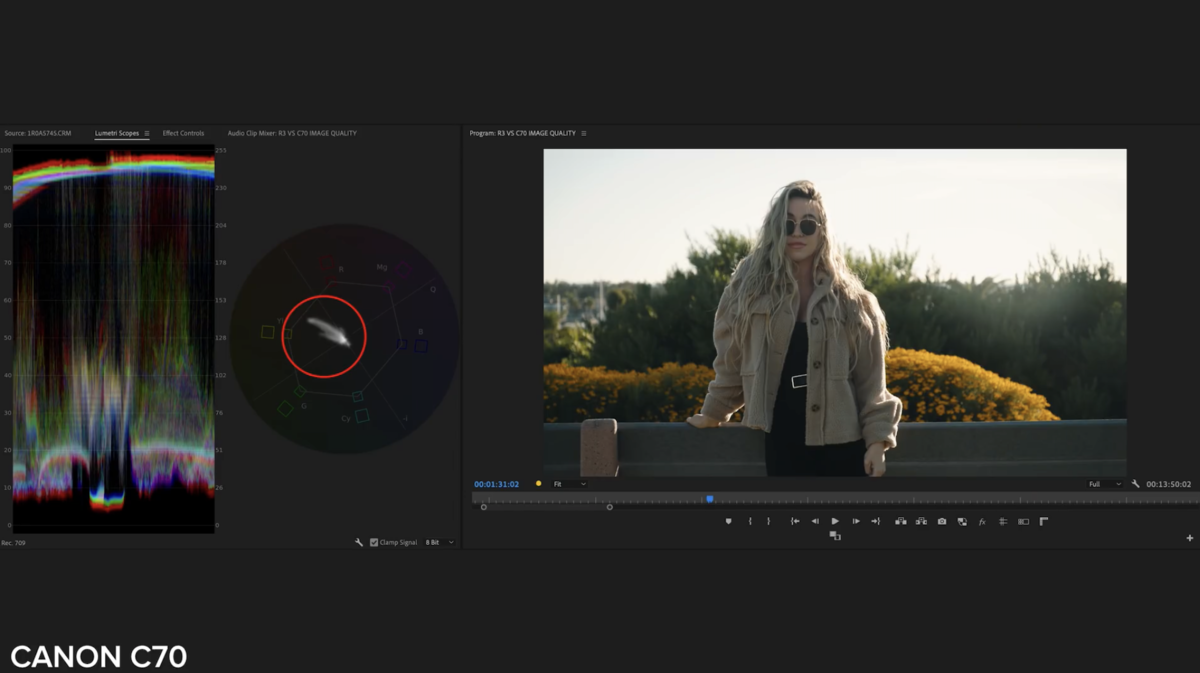Click left handle of zoom scroll bar
The image size is (1200, 673).
tap(484, 507)
